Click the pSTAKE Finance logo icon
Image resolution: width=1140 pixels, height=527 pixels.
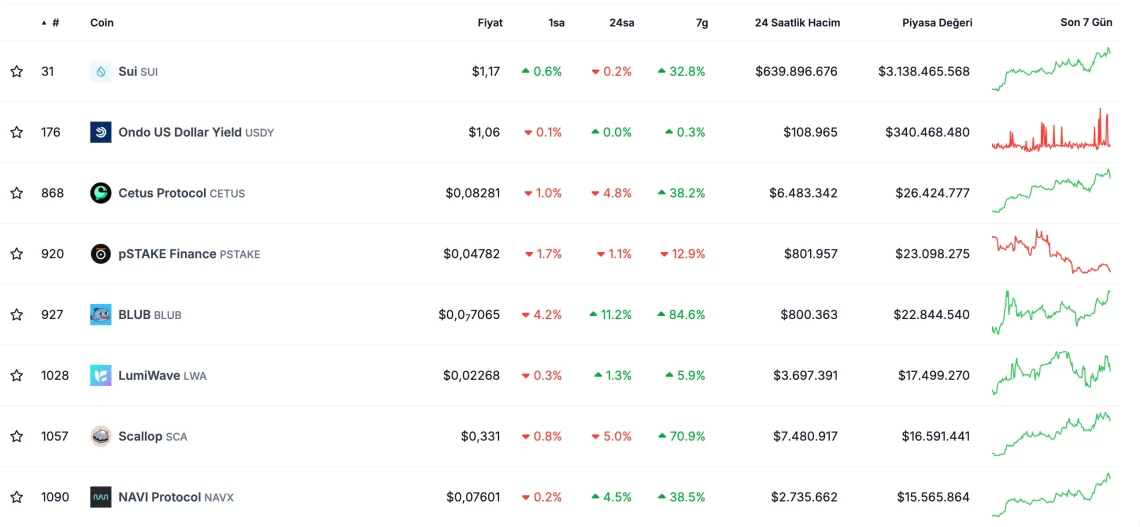coord(100,254)
